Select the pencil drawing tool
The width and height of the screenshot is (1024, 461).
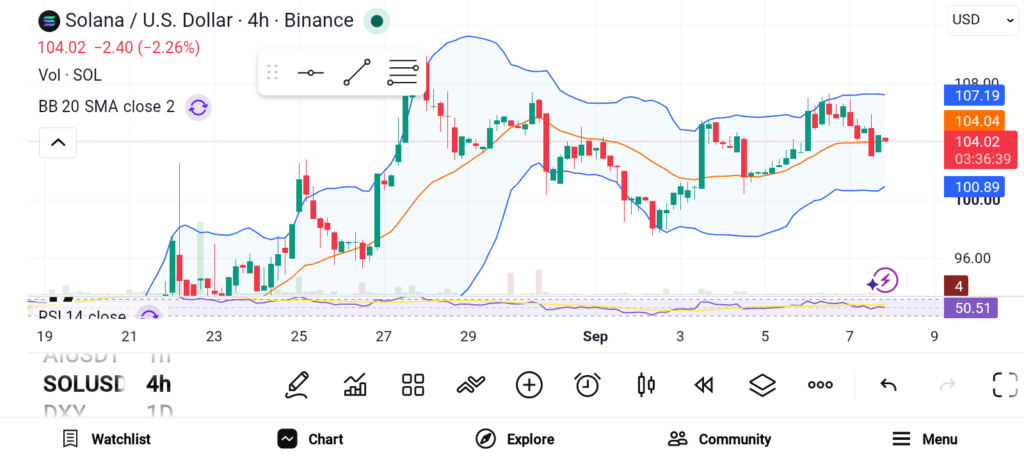296,385
